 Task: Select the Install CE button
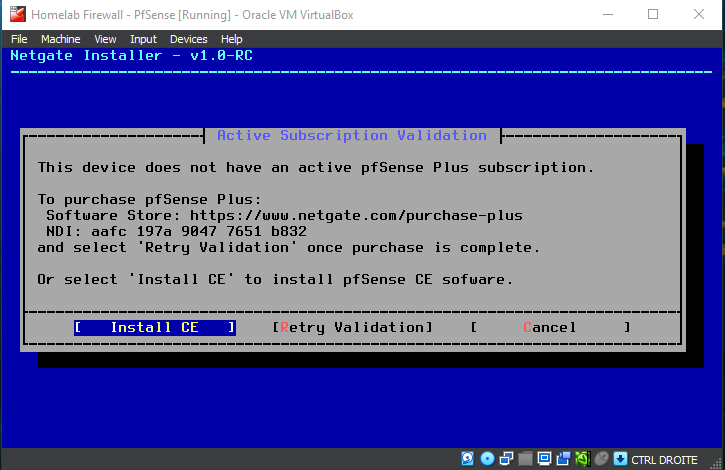pos(155,328)
